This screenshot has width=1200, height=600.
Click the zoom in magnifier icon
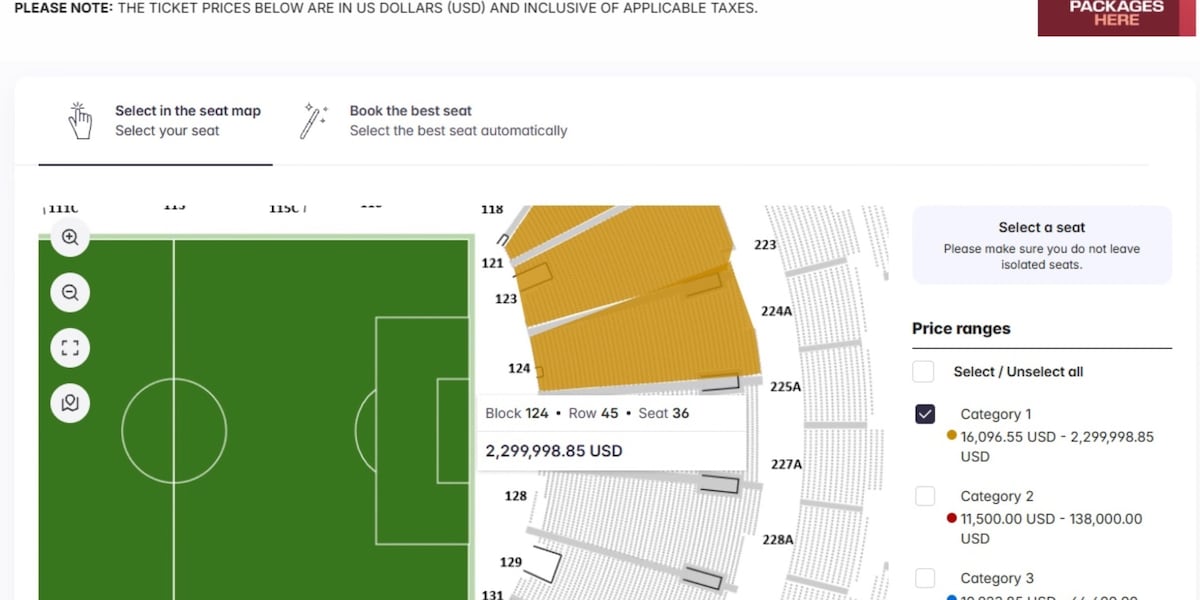click(70, 238)
